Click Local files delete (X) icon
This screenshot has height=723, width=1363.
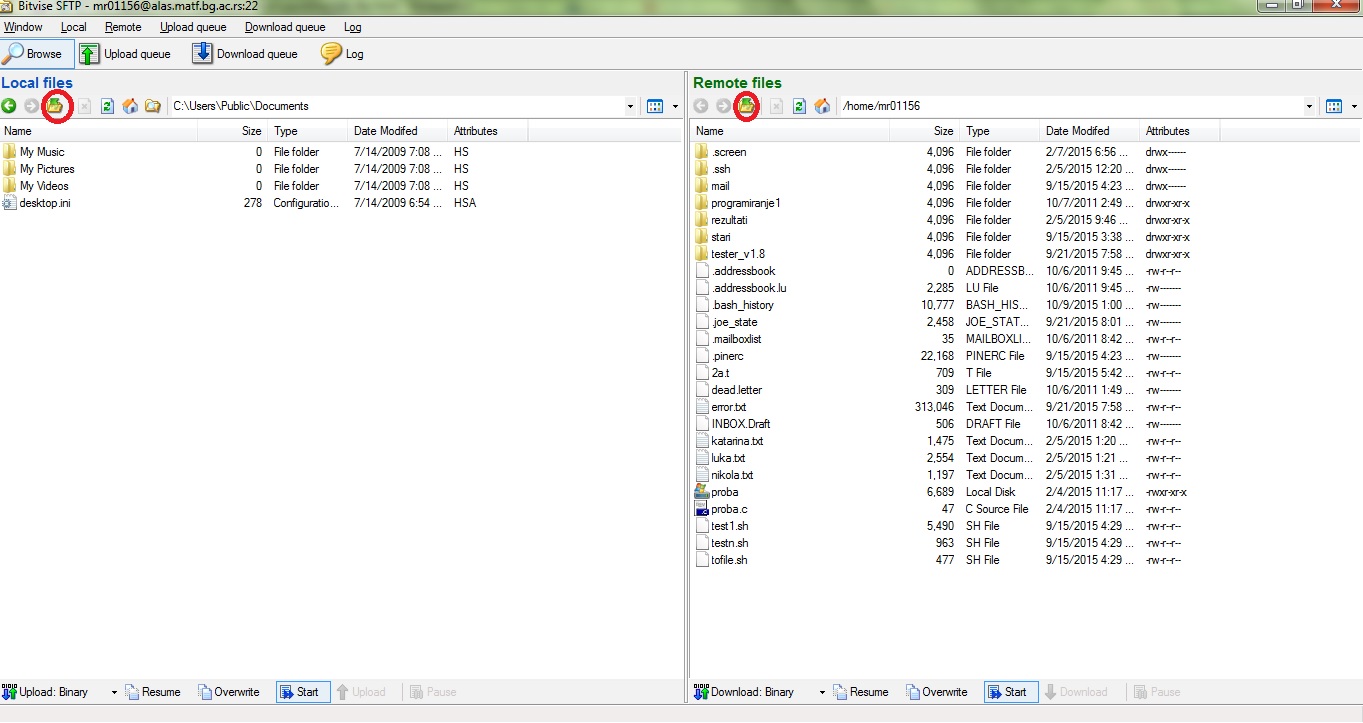point(84,106)
